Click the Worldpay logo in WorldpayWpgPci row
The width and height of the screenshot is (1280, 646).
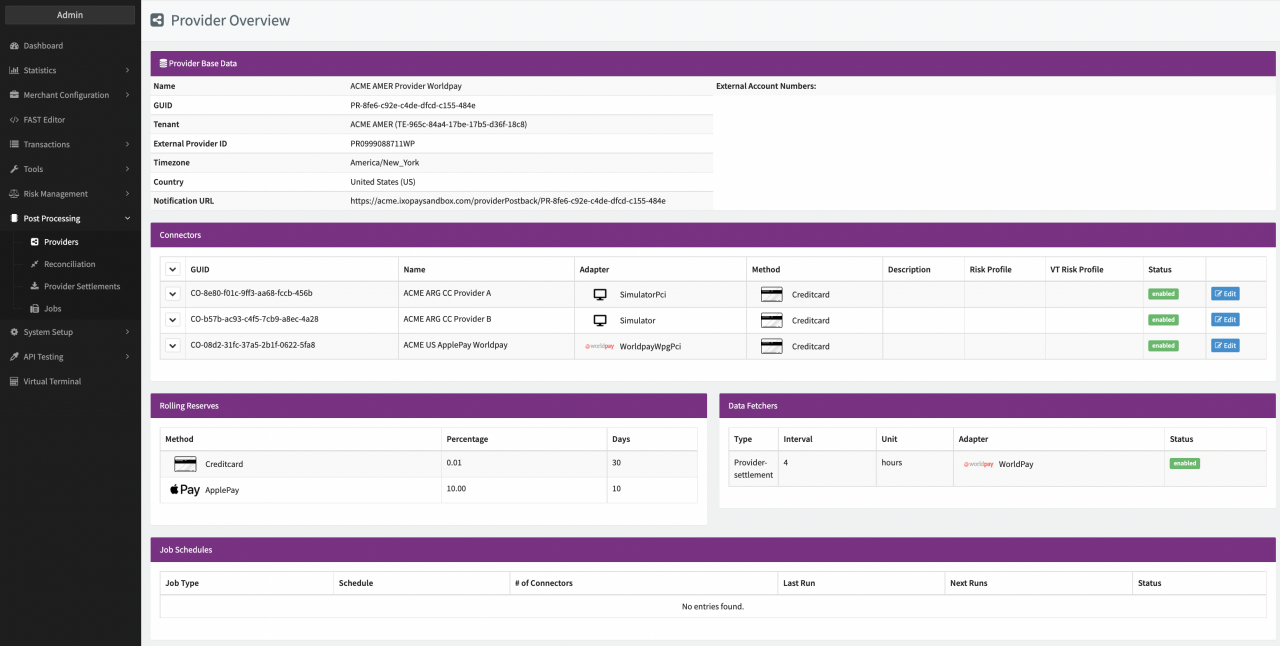click(x=600, y=346)
